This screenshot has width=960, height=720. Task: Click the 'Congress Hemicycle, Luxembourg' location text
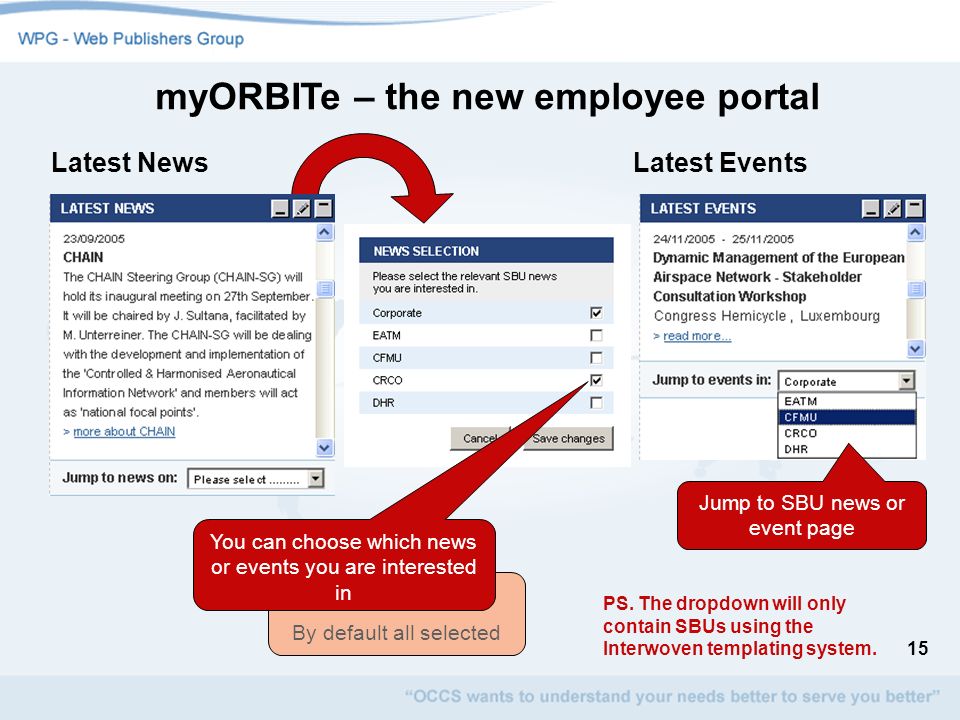tap(767, 316)
